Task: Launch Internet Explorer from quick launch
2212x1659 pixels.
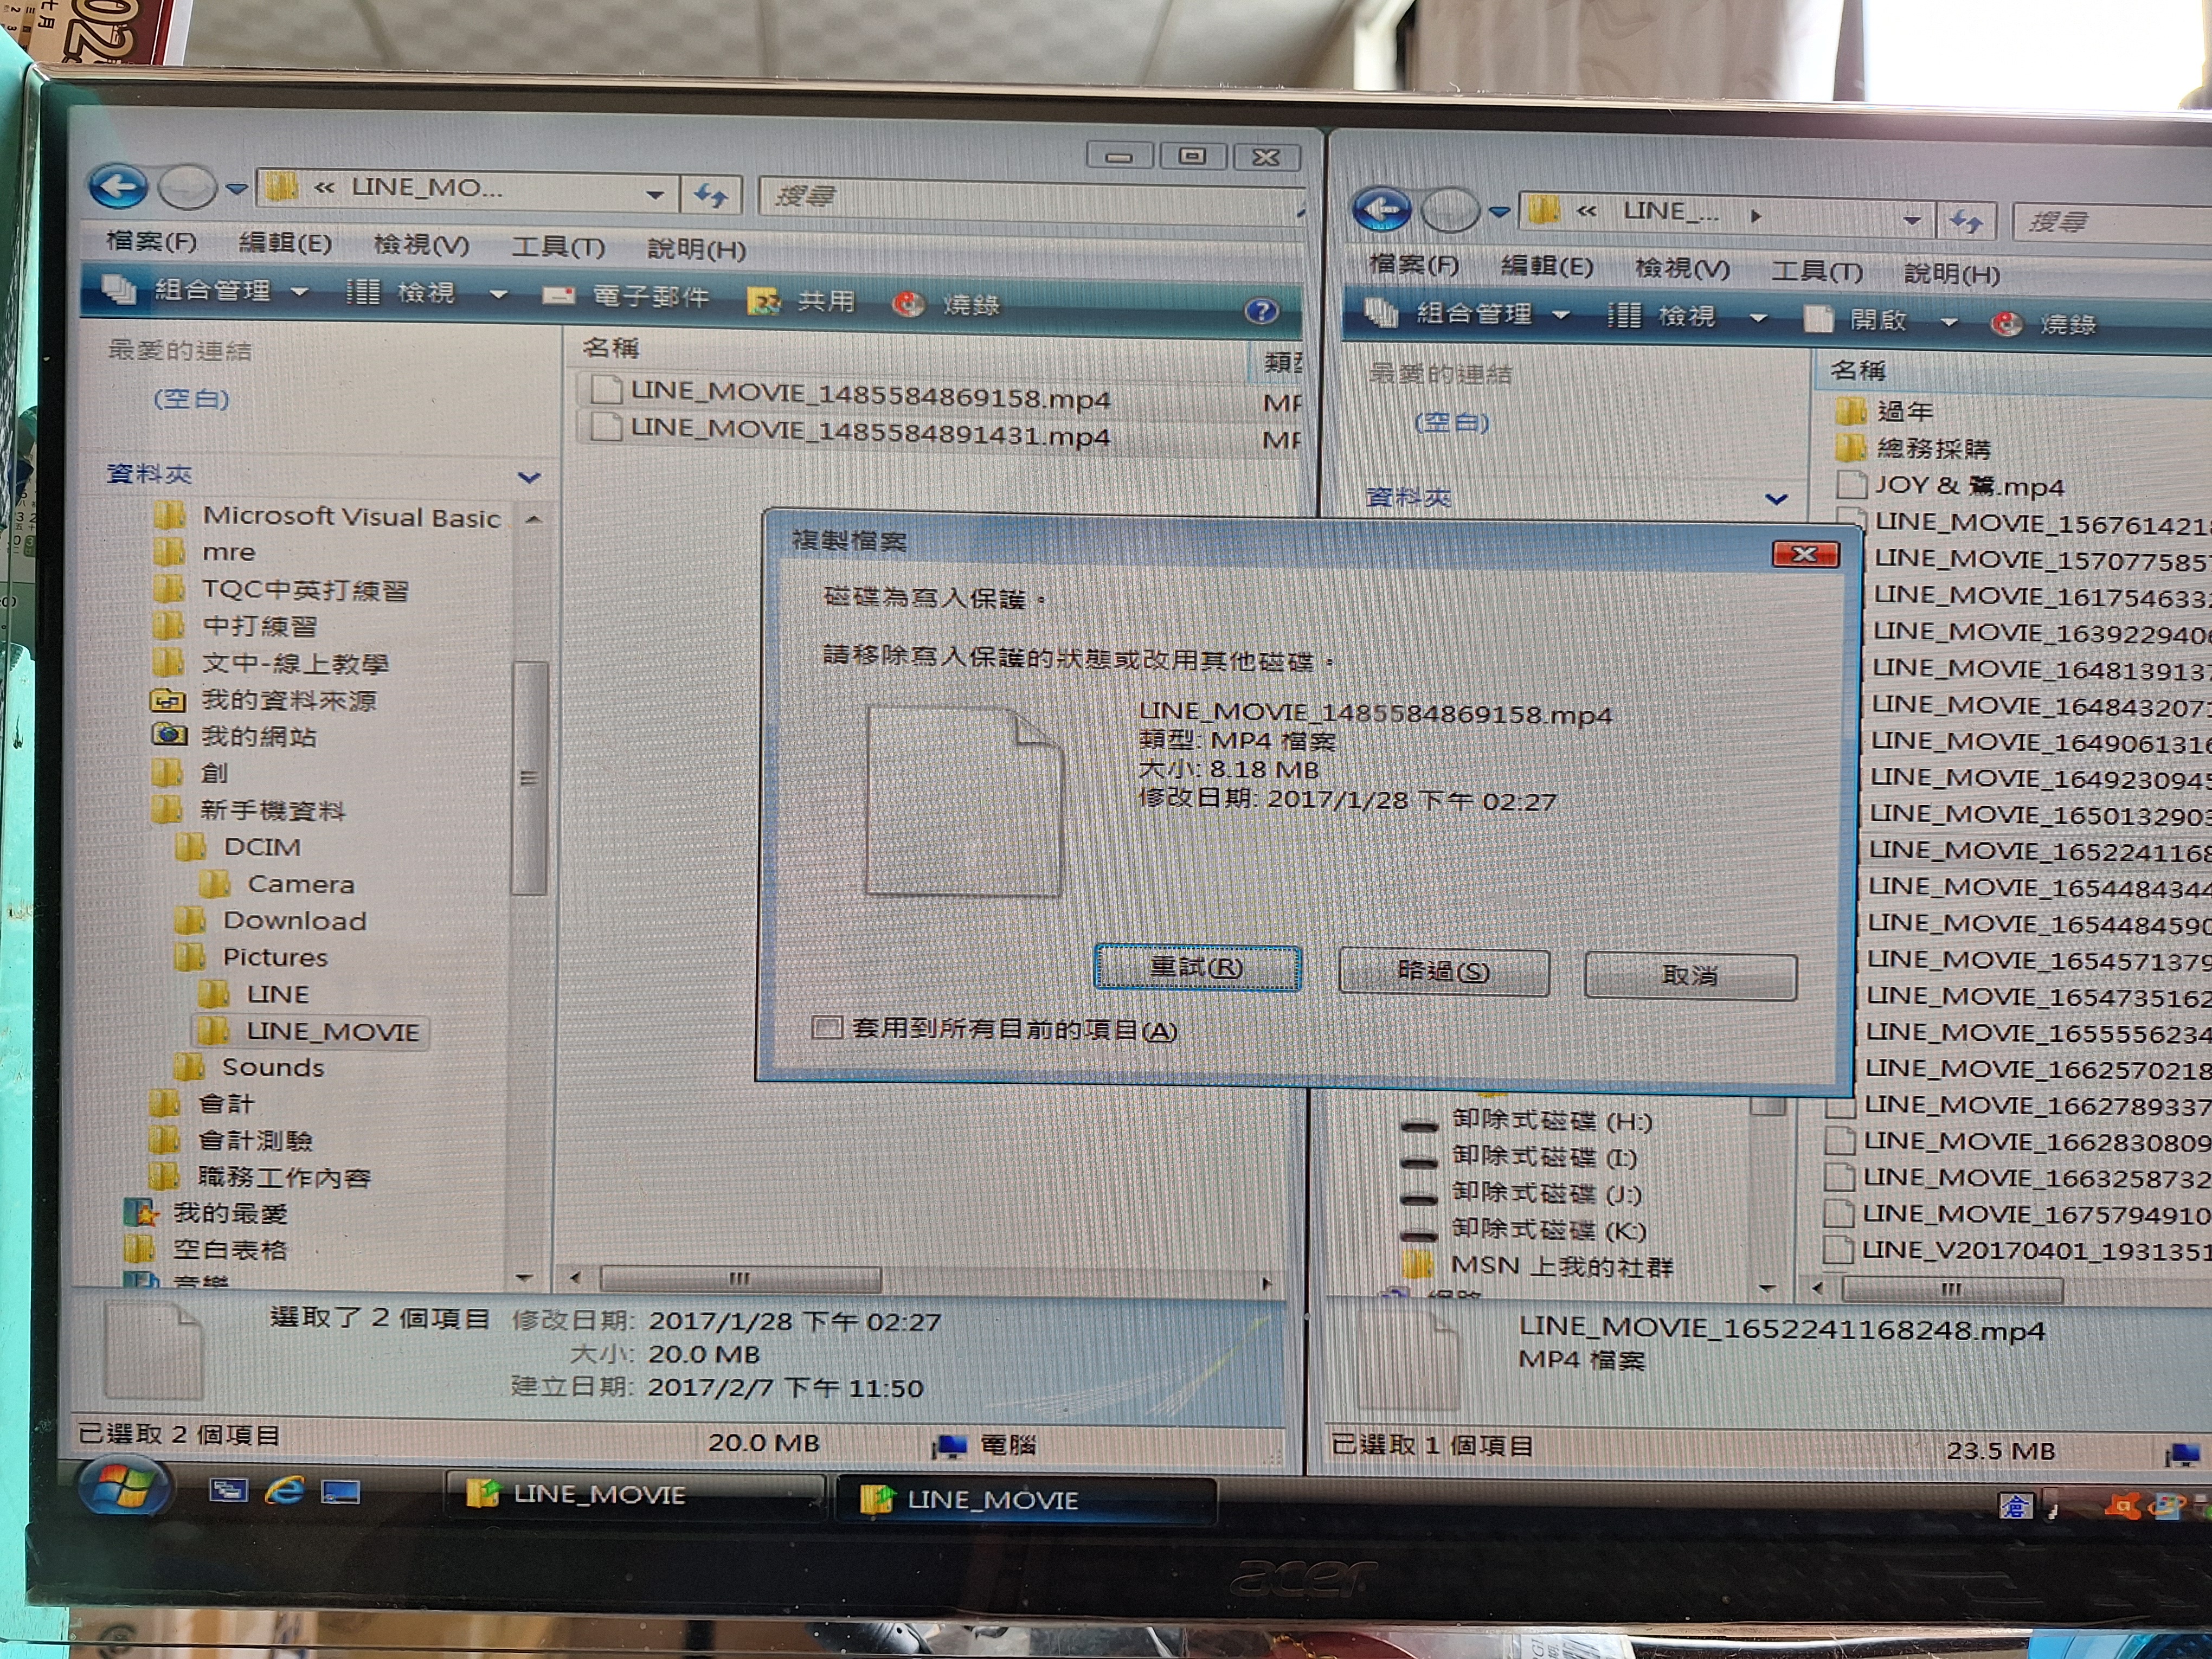Action: (x=284, y=1491)
